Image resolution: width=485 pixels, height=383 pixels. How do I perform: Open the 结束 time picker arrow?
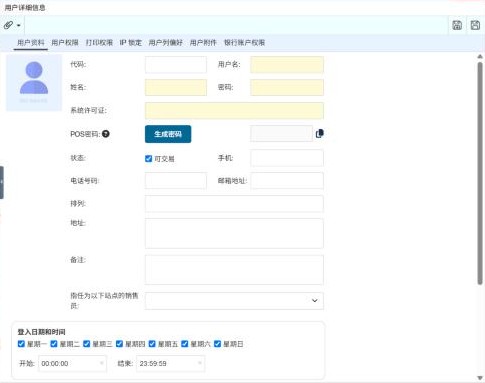(x=200, y=363)
